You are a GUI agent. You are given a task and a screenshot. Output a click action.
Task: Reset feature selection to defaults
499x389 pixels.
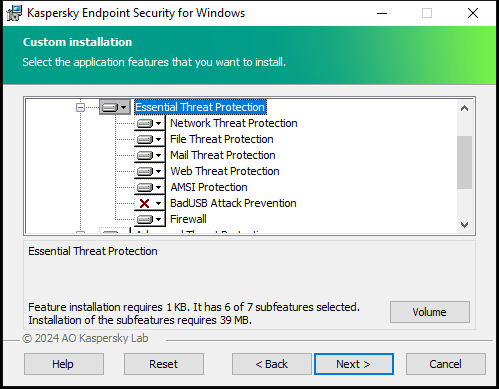tap(164, 364)
